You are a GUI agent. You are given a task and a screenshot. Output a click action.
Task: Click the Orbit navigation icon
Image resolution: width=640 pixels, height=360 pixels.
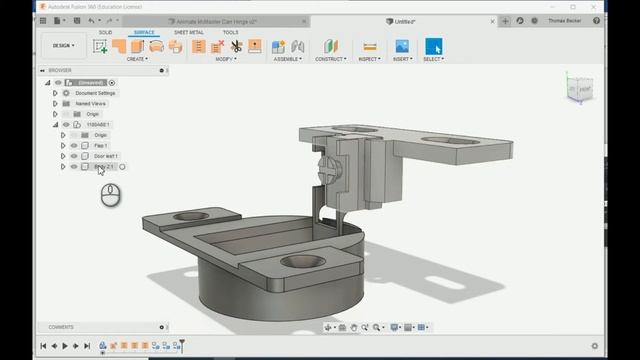[328, 327]
